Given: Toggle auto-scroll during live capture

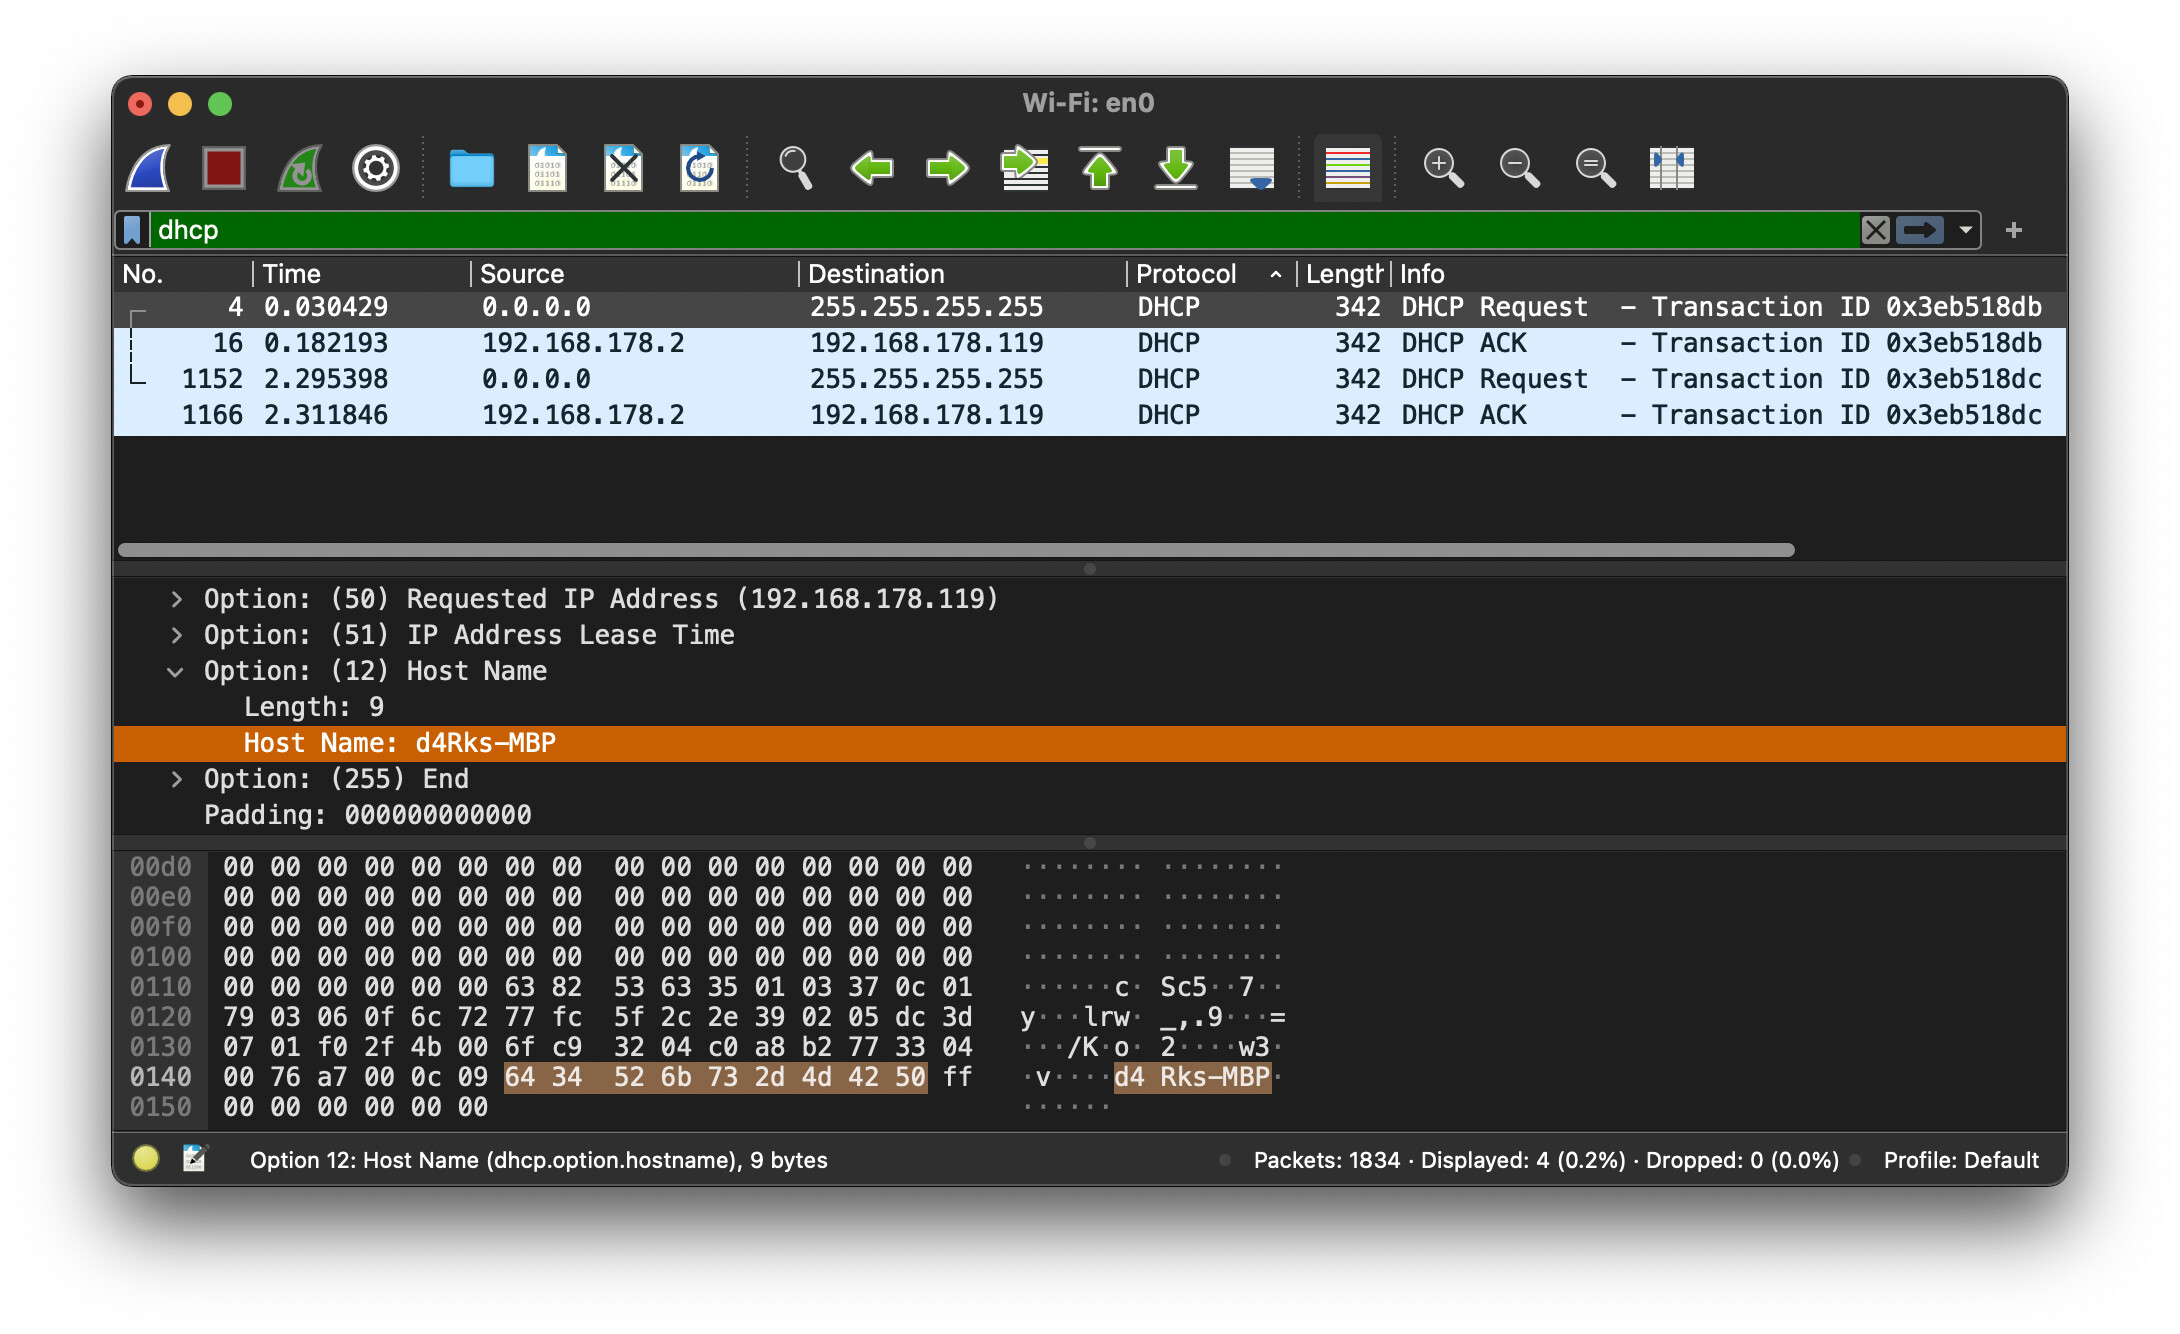Looking at the screenshot, I should pyautogui.click(x=1251, y=168).
